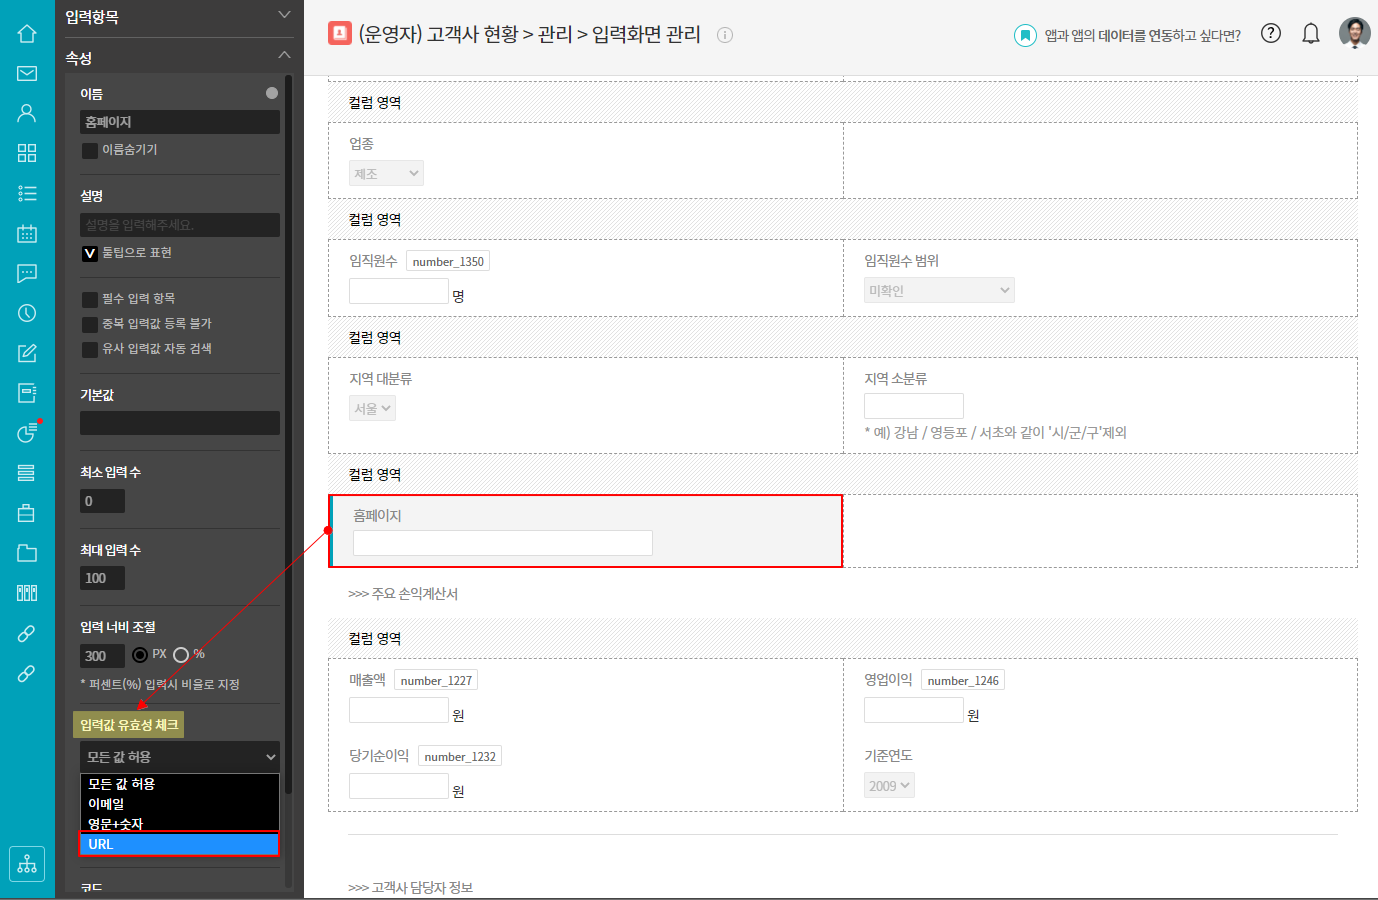Open the help question mark icon
The width and height of the screenshot is (1378, 900).
[x=1270, y=34]
